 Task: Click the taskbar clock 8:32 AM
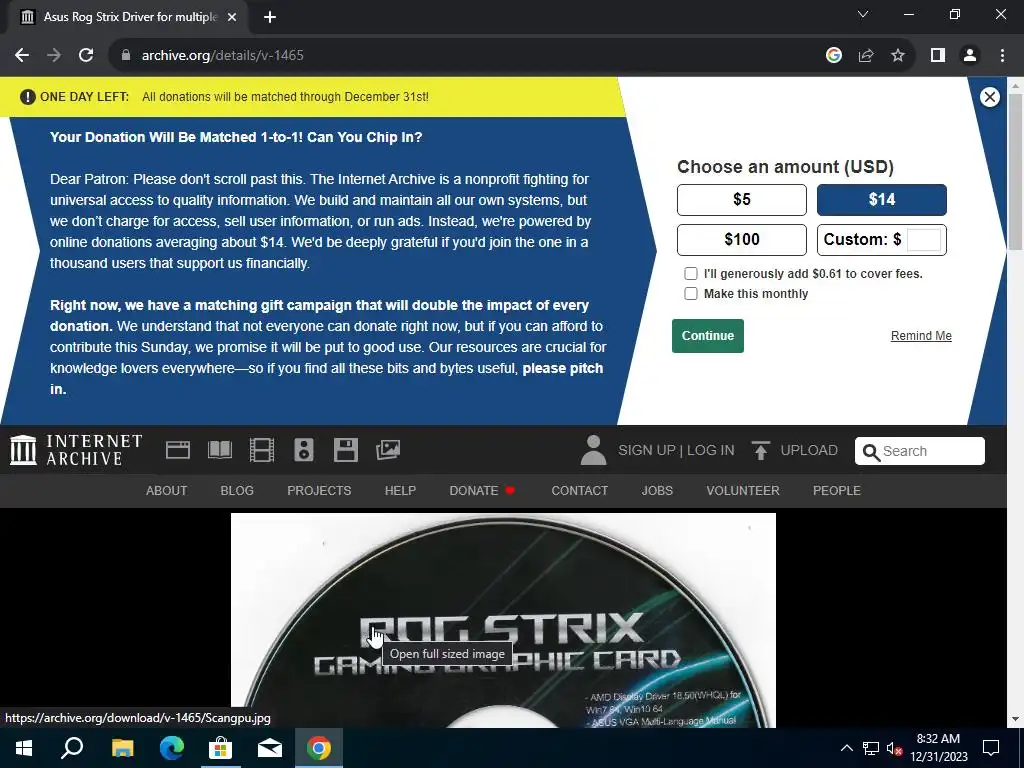pyautogui.click(x=938, y=739)
